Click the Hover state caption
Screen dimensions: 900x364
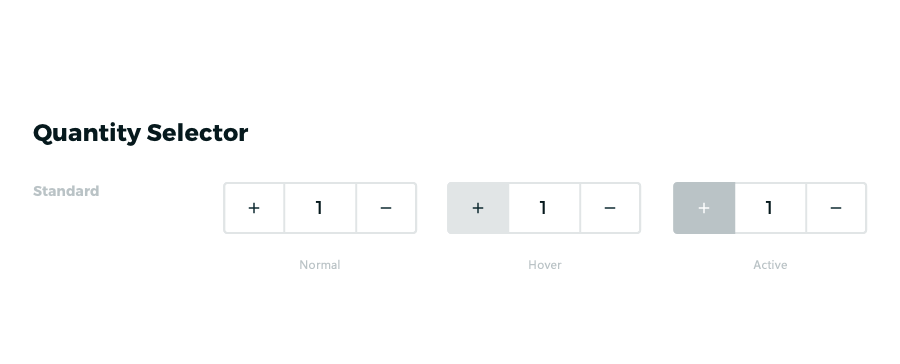click(x=545, y=265)
